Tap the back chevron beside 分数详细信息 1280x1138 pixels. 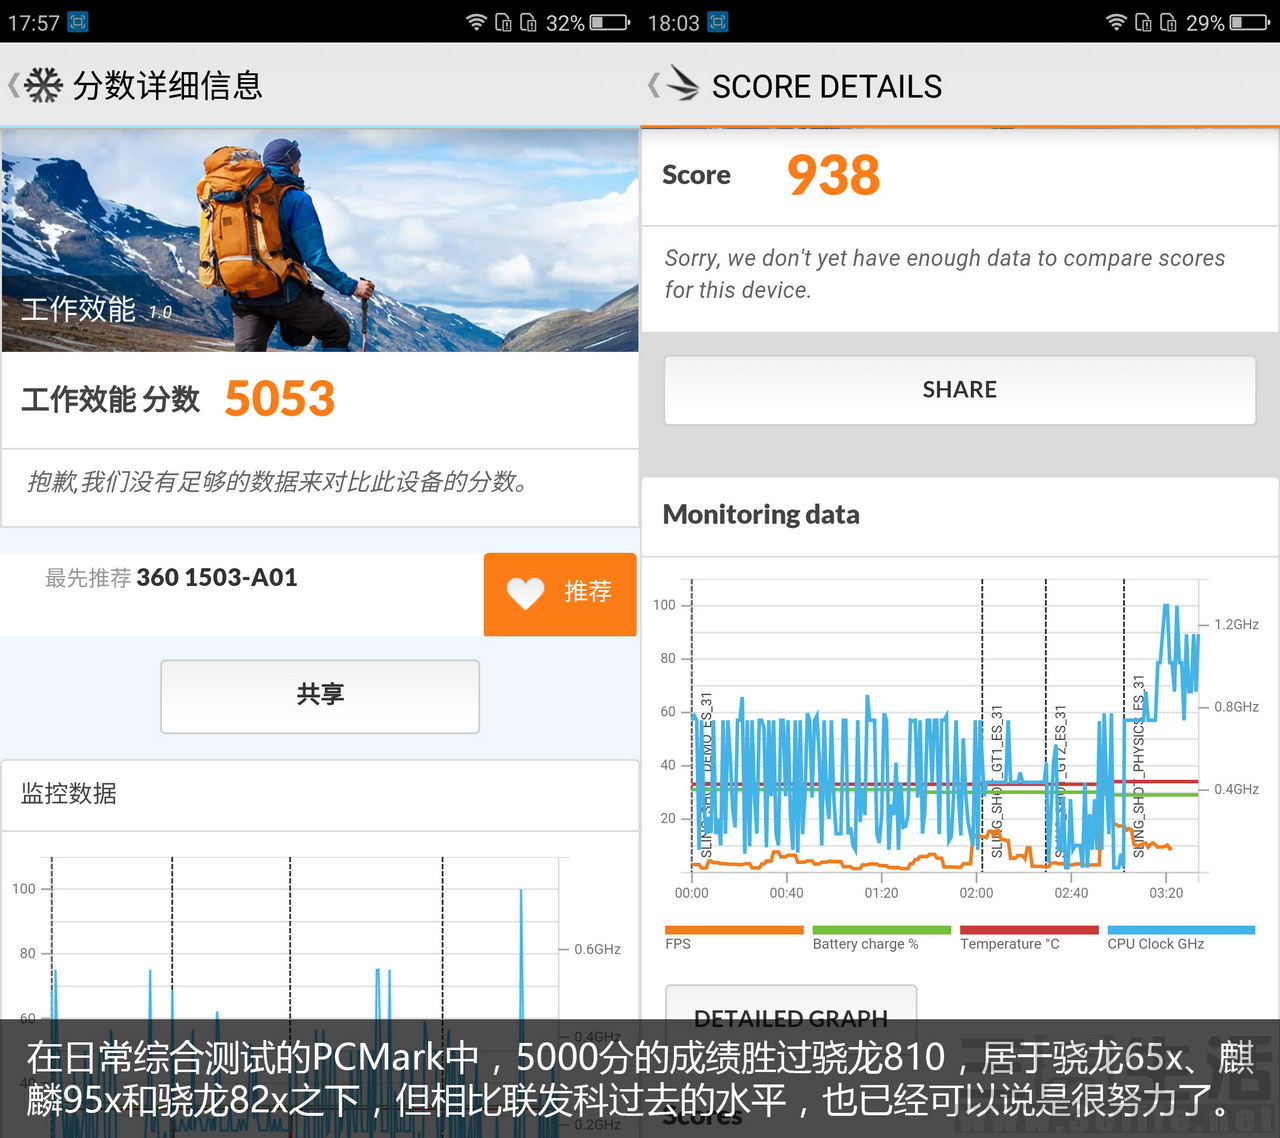point(13,85)
